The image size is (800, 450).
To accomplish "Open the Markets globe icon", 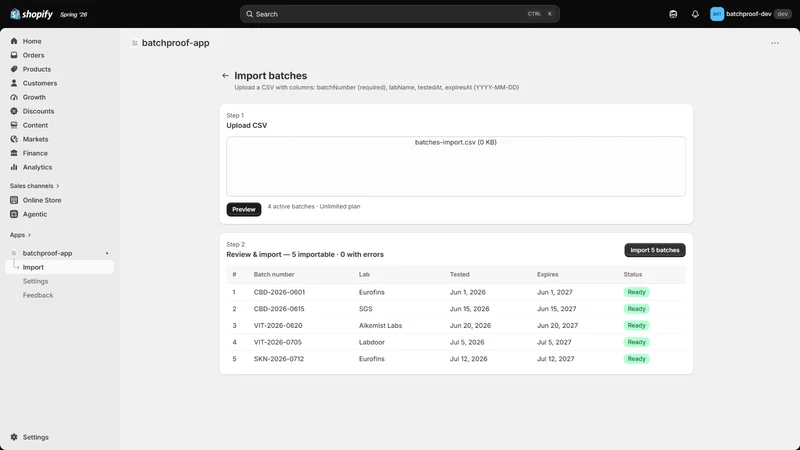I will [14, 139].
